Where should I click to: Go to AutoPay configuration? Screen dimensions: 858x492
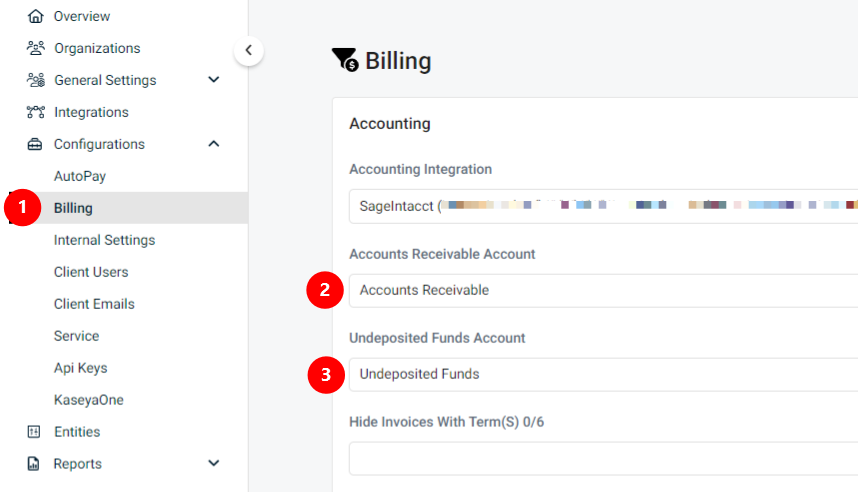[80, 176]
